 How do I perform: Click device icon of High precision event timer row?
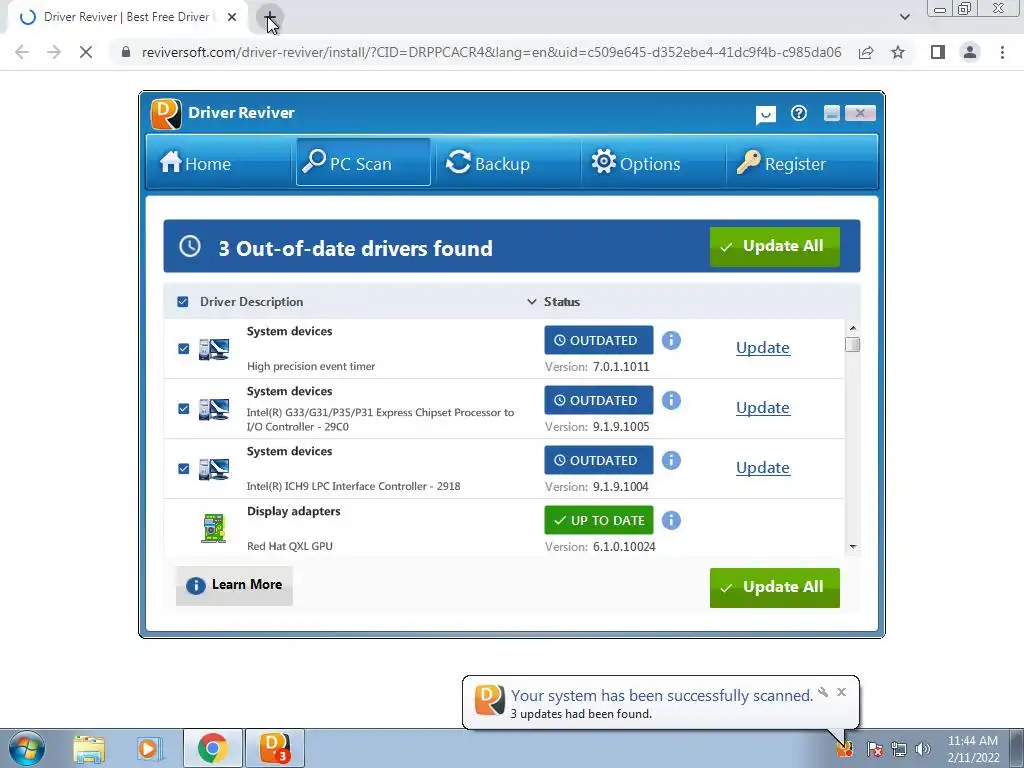[x=214, y=349]
